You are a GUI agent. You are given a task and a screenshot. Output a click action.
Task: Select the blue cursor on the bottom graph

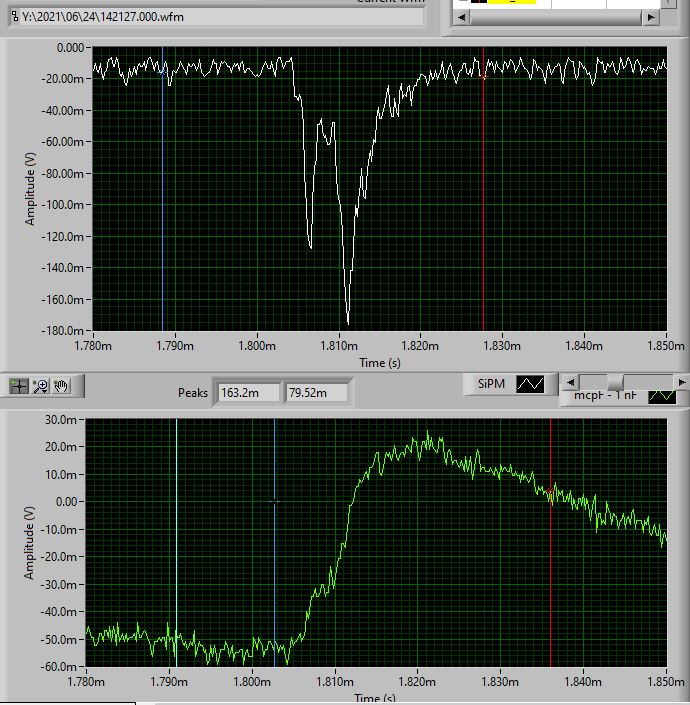275,542
